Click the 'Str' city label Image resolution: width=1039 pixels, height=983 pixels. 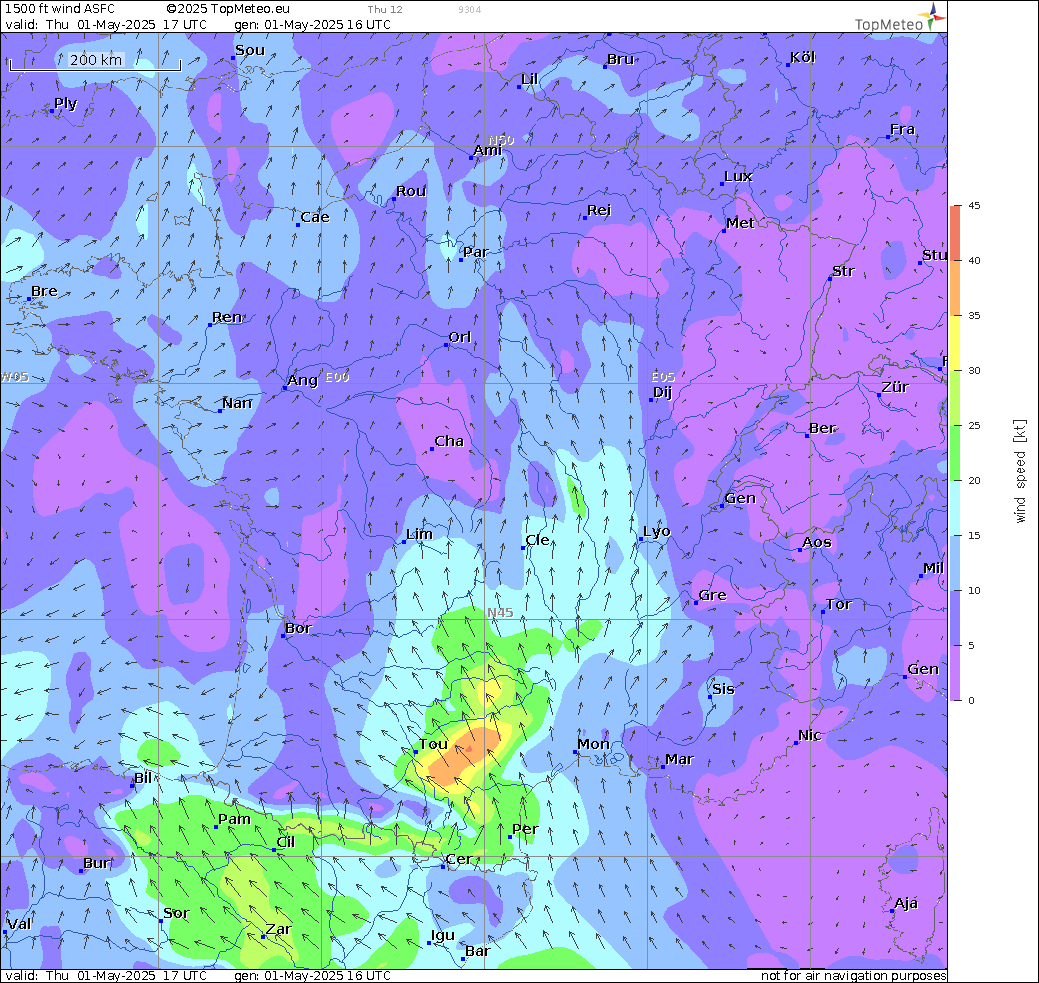coord(844,271)
